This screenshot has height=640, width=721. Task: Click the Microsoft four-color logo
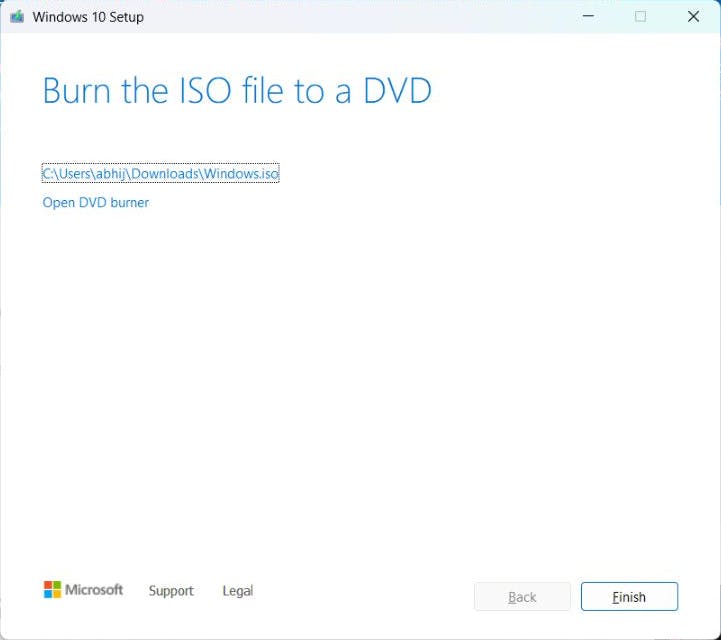(x=52, y=589)
